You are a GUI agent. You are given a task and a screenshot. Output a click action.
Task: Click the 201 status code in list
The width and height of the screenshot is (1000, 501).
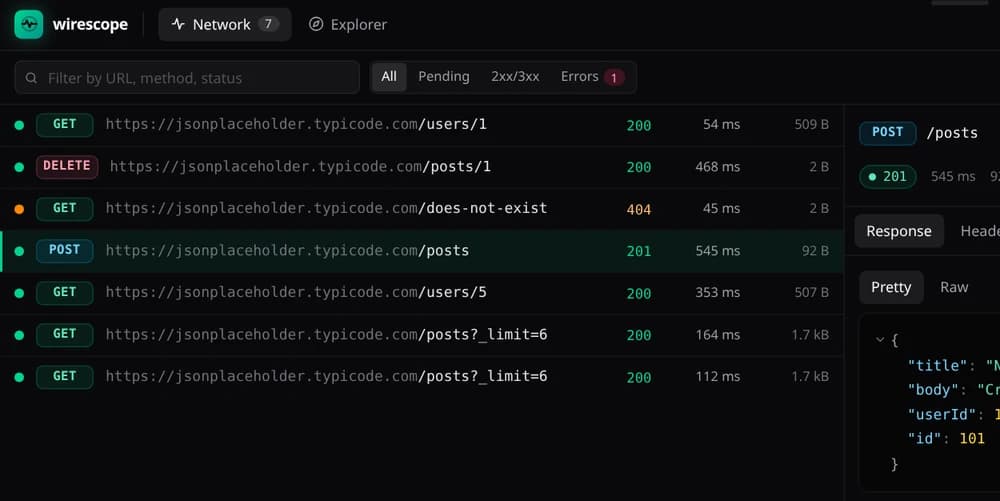coord(638,251)
